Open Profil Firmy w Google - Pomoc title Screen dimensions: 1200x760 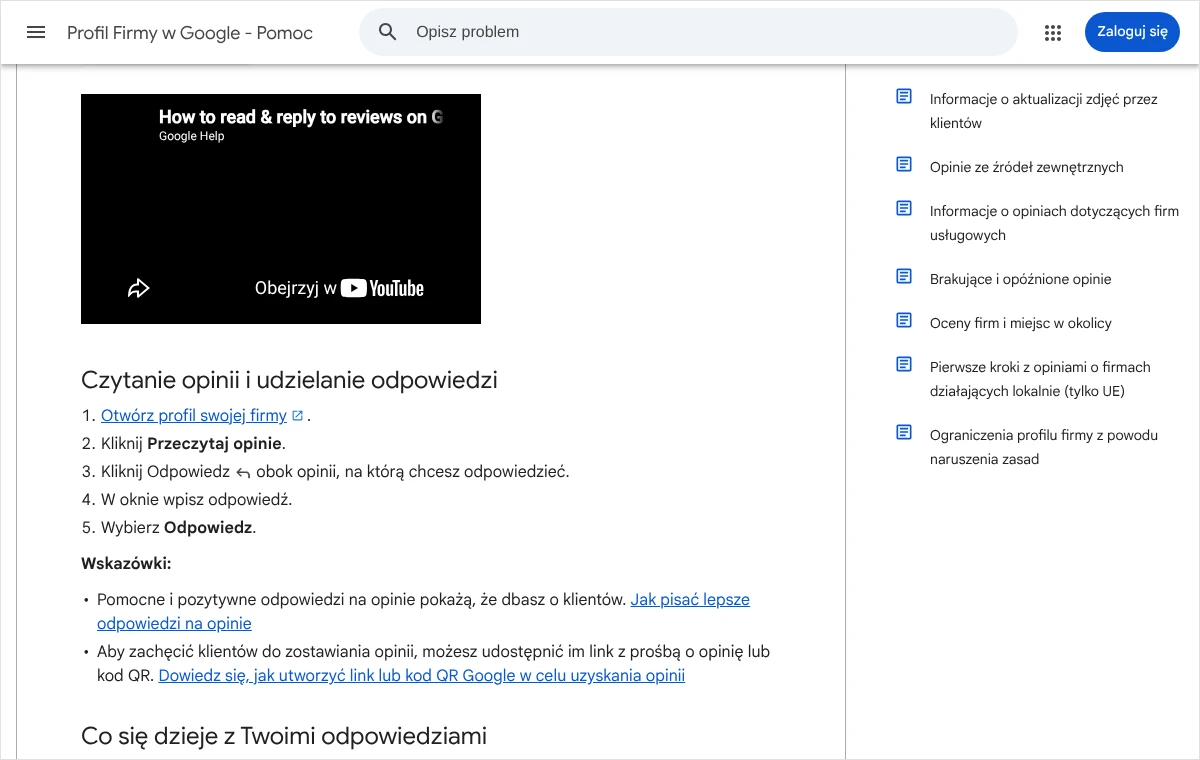(190, 33)
